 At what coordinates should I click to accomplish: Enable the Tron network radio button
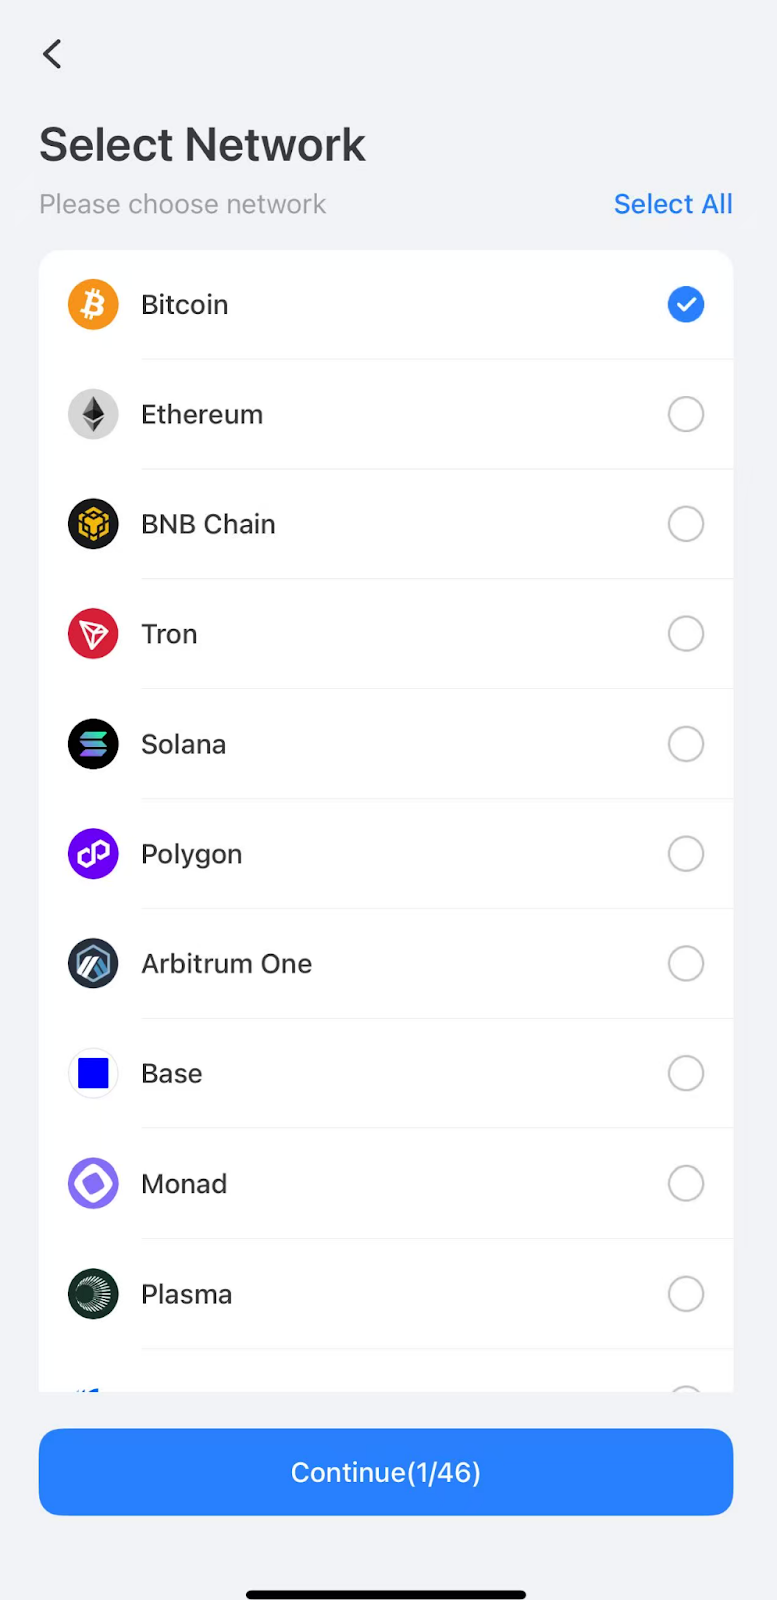tap(686, 634)
